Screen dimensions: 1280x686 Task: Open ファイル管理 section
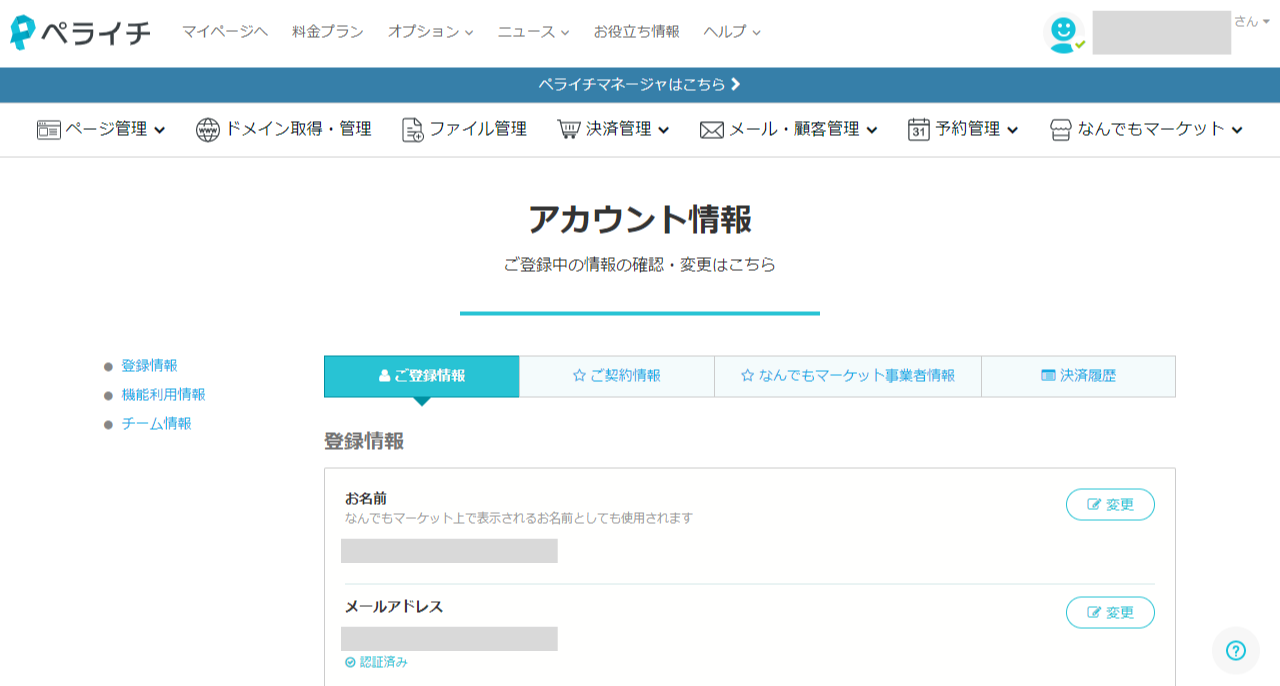464,129
